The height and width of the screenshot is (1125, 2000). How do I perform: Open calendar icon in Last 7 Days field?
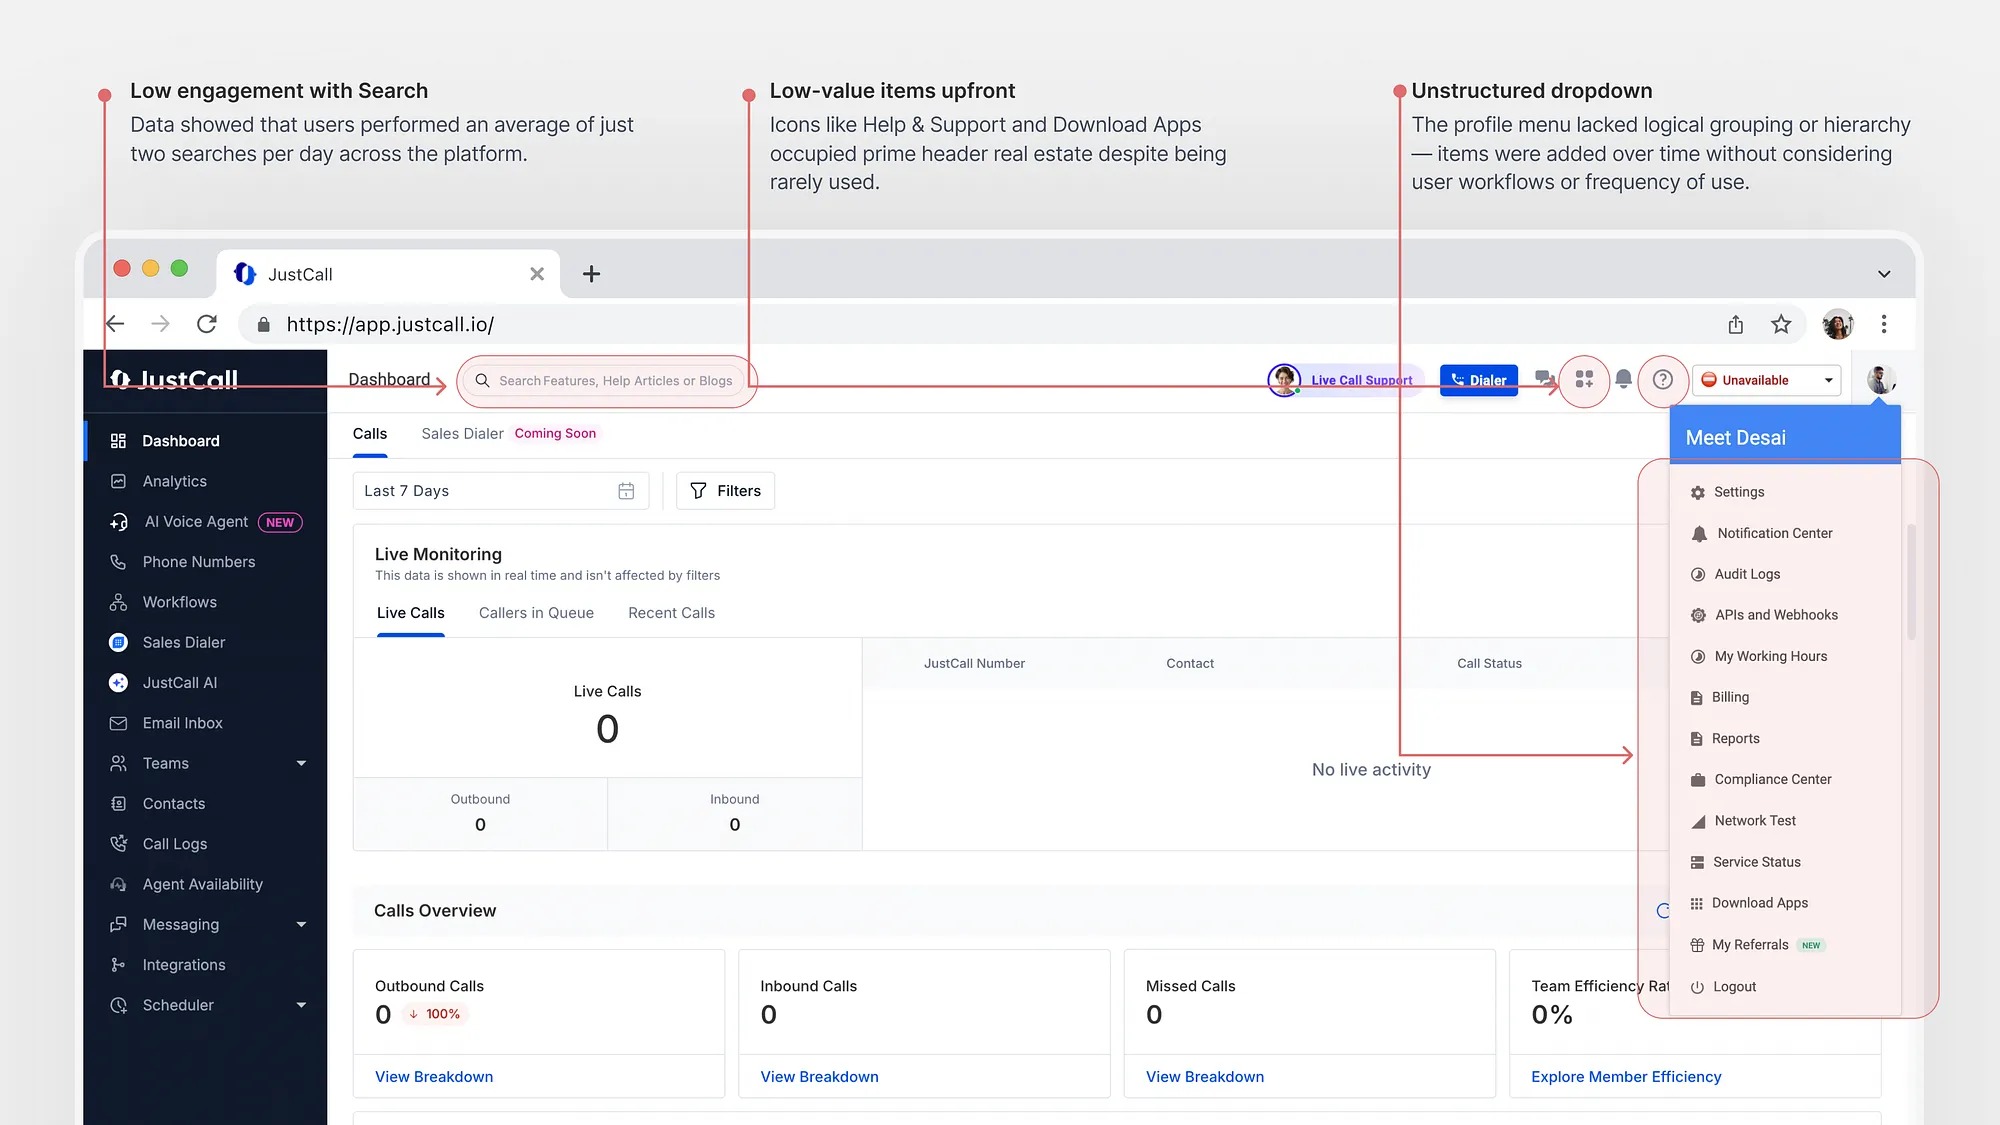tap(626, 491)
